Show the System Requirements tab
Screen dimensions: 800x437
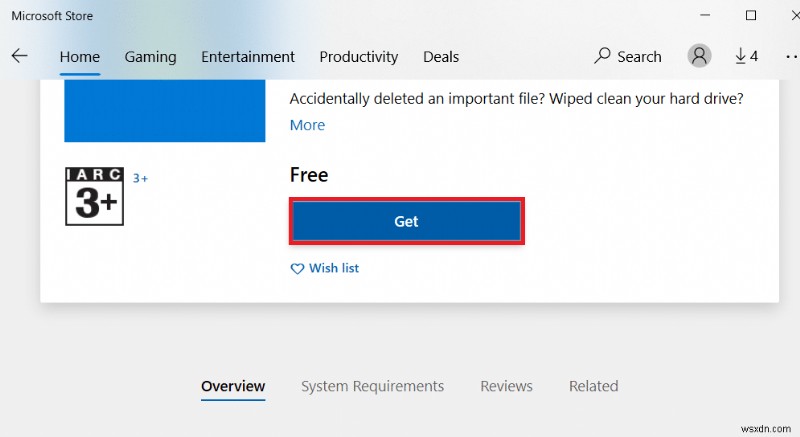372,386
